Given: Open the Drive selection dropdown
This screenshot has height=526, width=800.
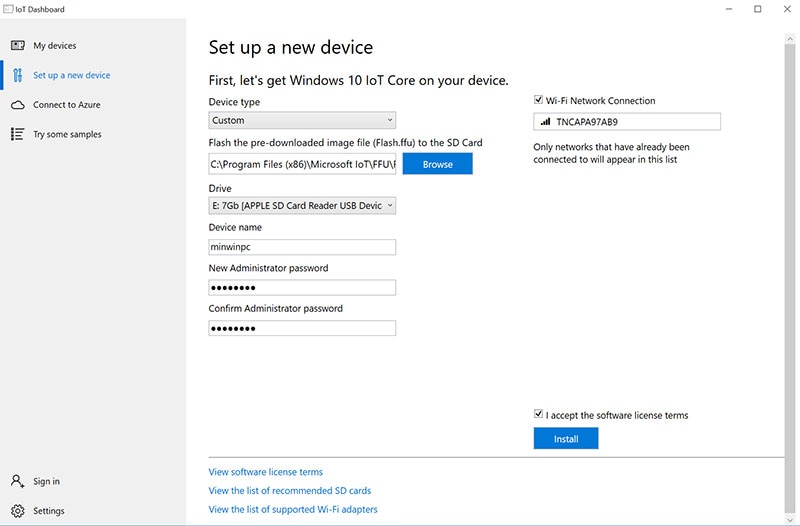Looking at the screenshot, I should click(302, 206).
